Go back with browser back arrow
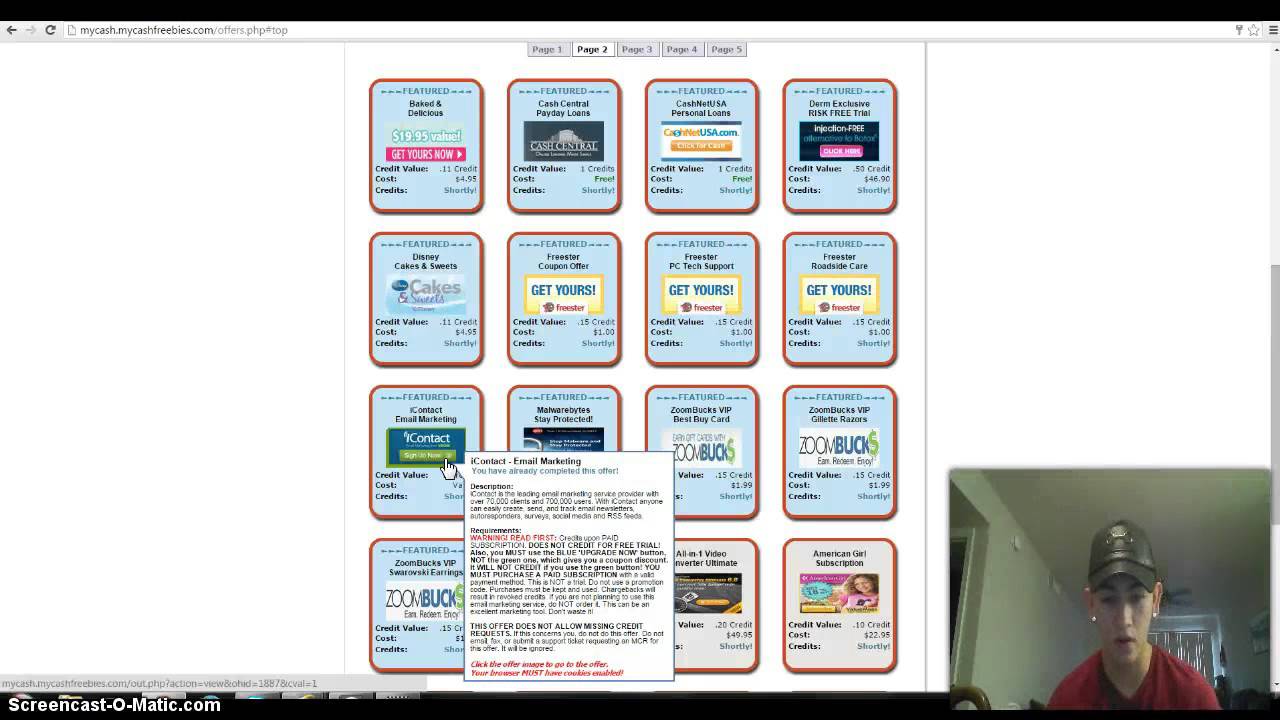The image size is (1280, 720). (11, 30)
